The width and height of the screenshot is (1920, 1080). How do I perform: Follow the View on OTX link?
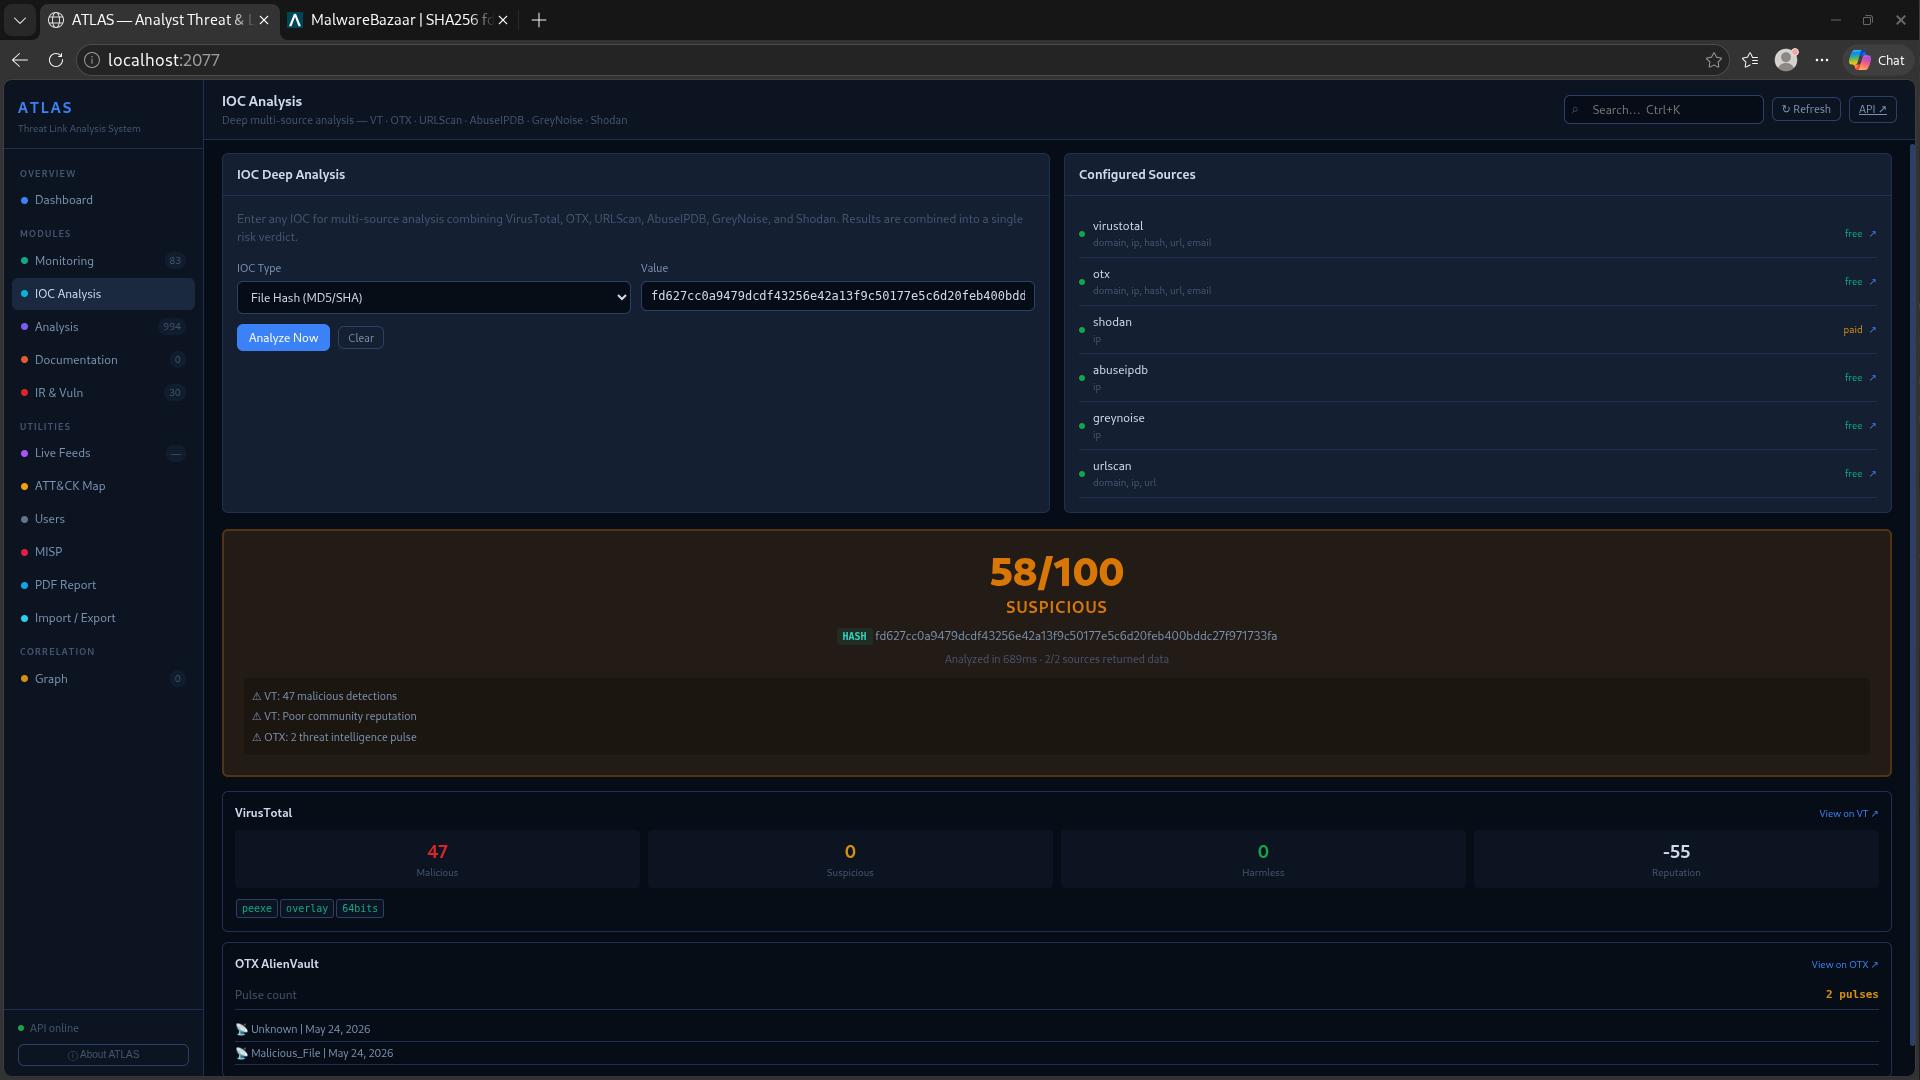pos(1844,965)
